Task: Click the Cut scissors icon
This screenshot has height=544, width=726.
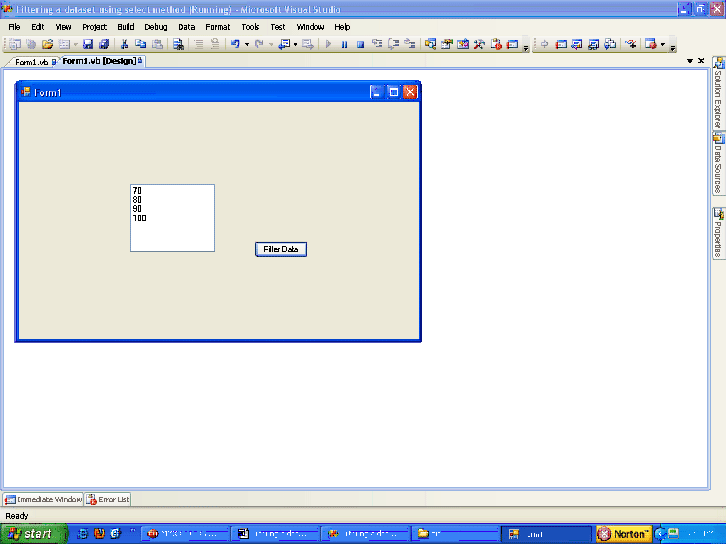Action: (124, 44)
